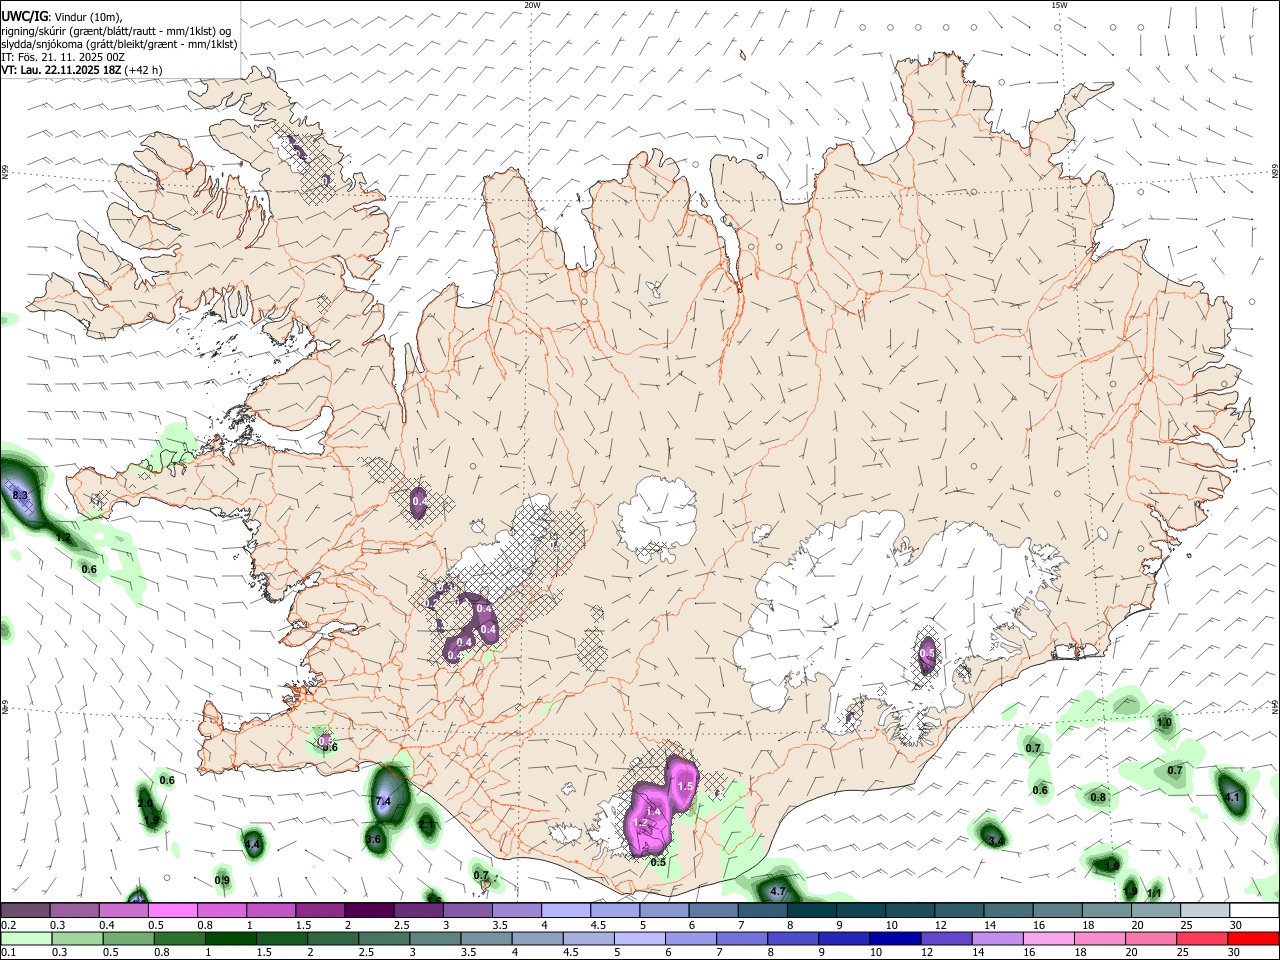Click the 0.9 rain value offshore southwest
The width and height of the screenshot is (1280, 960).
tap(222, 880)
